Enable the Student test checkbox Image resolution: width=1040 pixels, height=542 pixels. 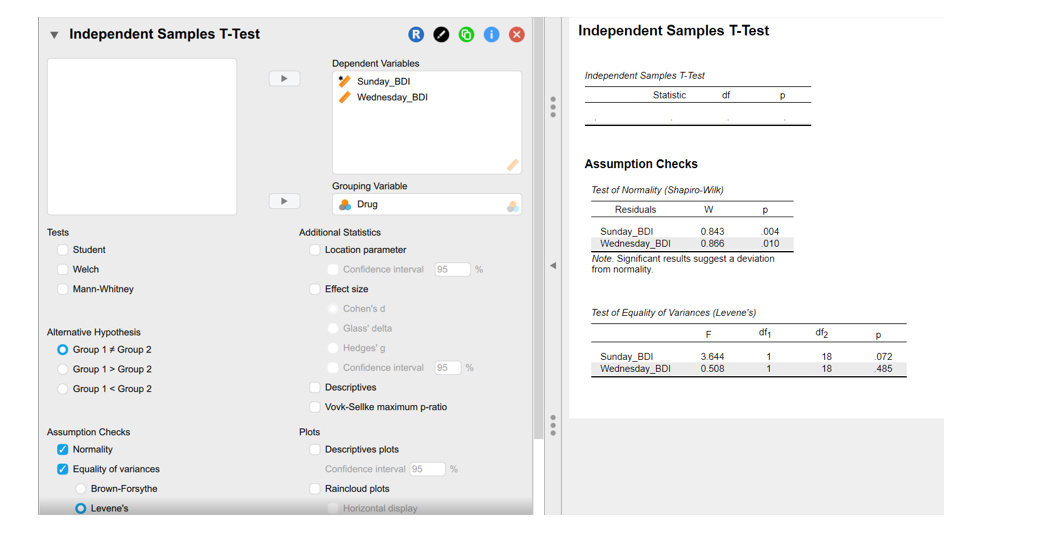click(63, 250)
